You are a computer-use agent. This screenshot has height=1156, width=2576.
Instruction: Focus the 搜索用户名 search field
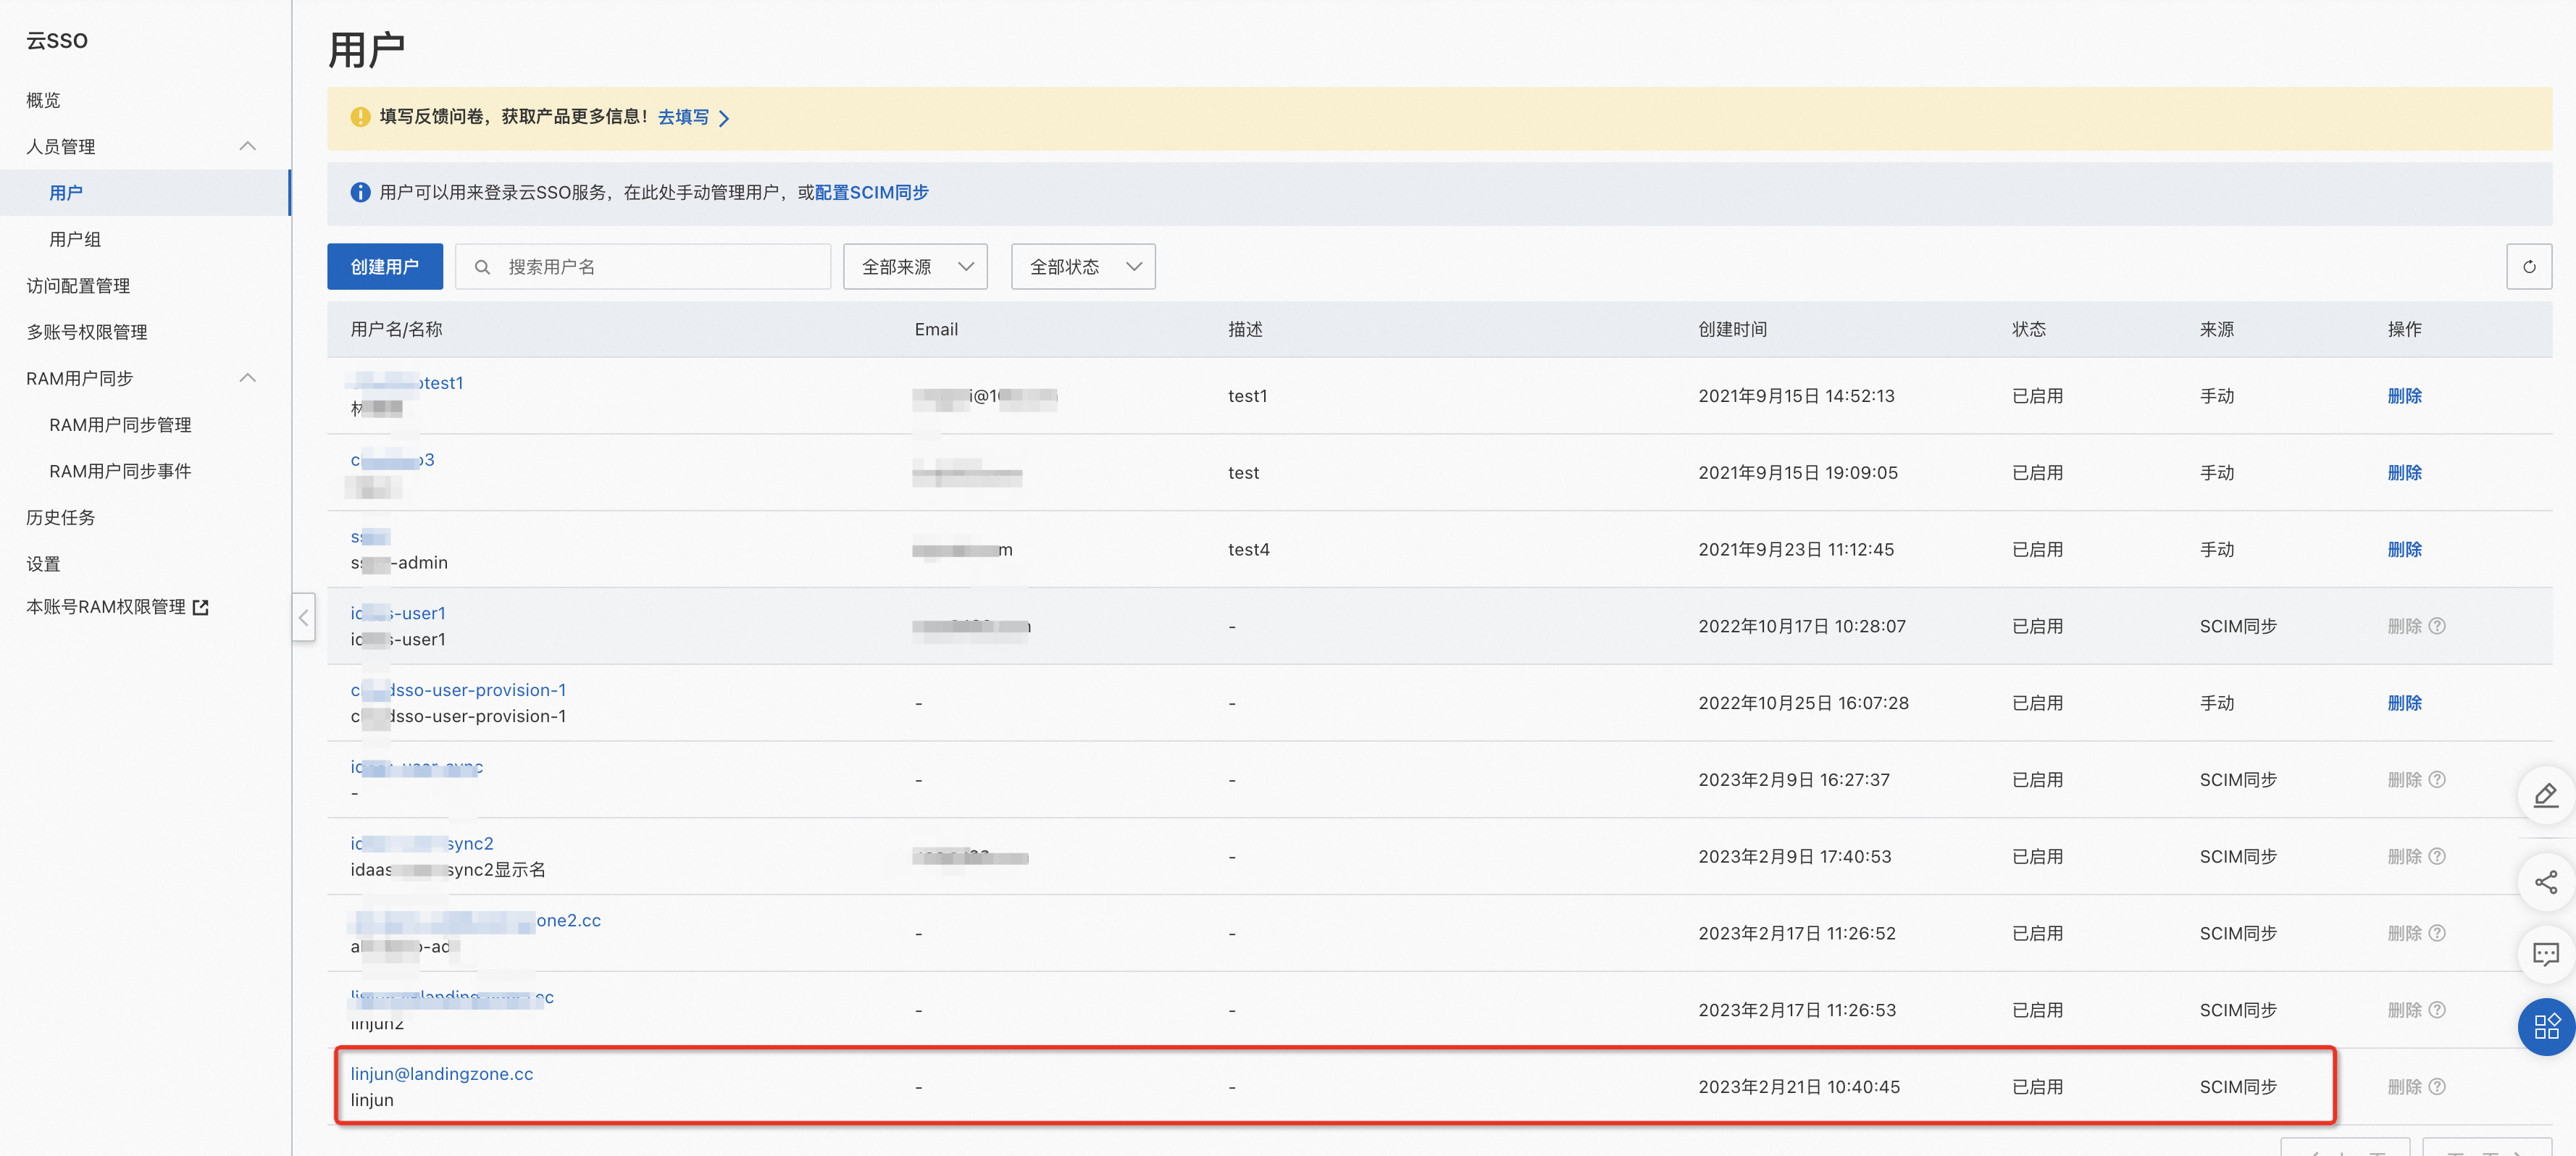point(660,267)
